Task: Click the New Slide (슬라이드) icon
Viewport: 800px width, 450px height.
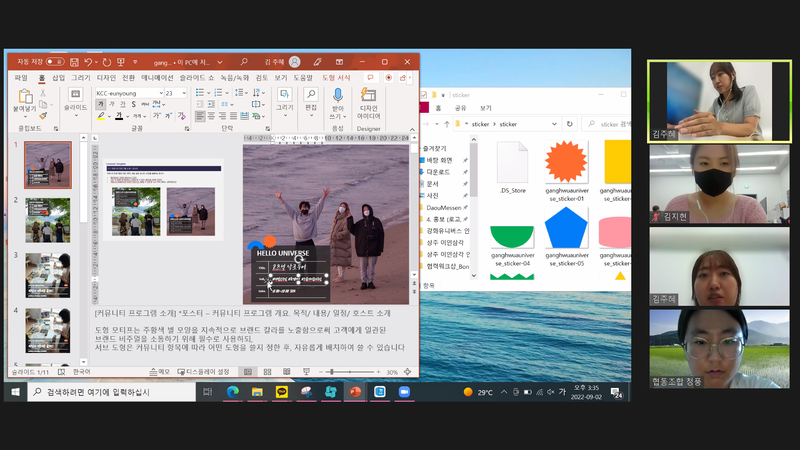Action: (76, 96)
